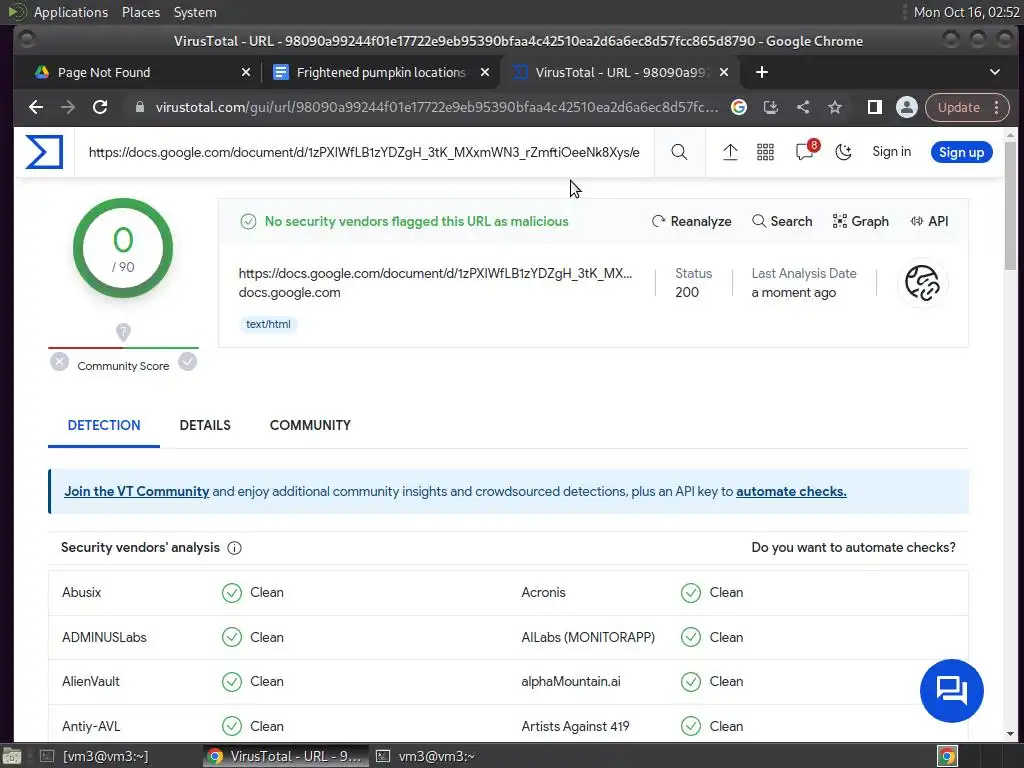Click the install/download page icon in address bar

coord(771,107)
